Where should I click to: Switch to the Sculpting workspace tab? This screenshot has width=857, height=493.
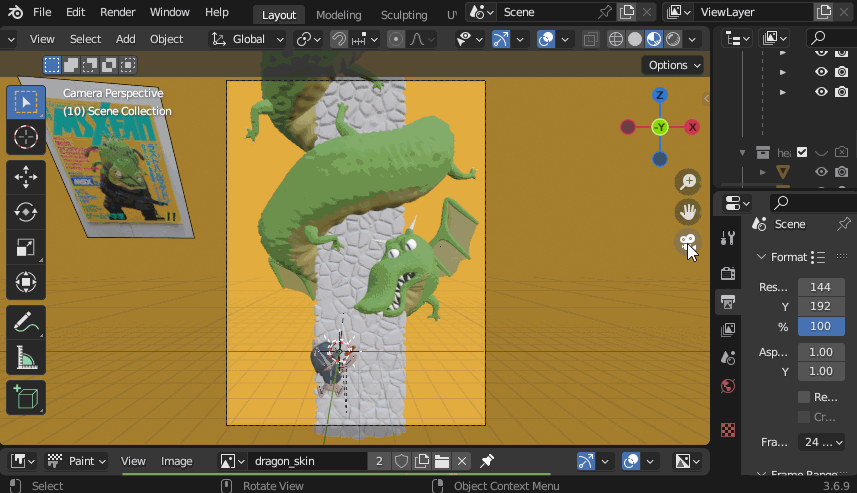pos(404,15)
